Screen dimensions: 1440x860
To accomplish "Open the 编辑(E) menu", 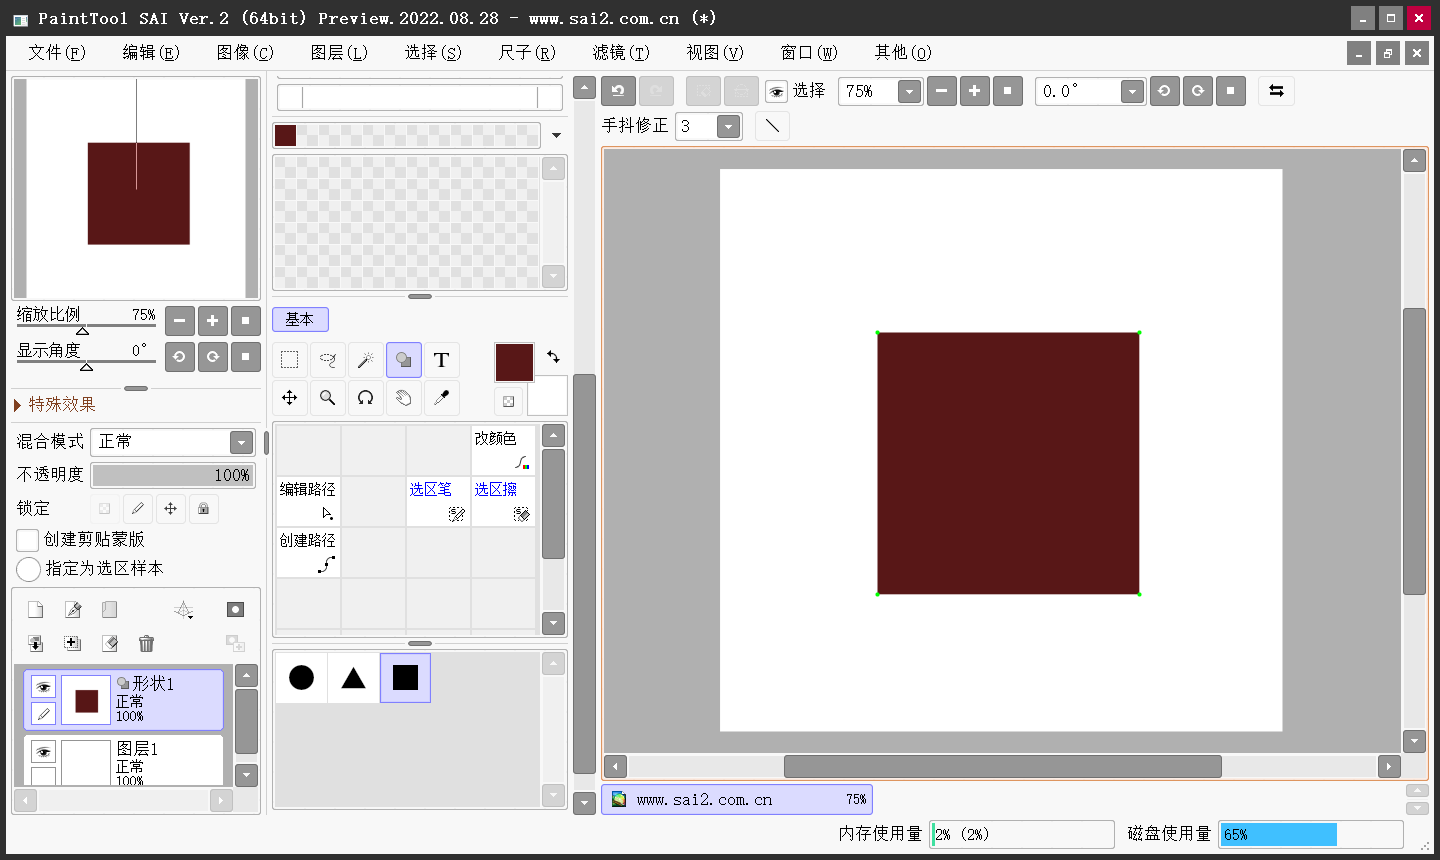I will [151, 52].
